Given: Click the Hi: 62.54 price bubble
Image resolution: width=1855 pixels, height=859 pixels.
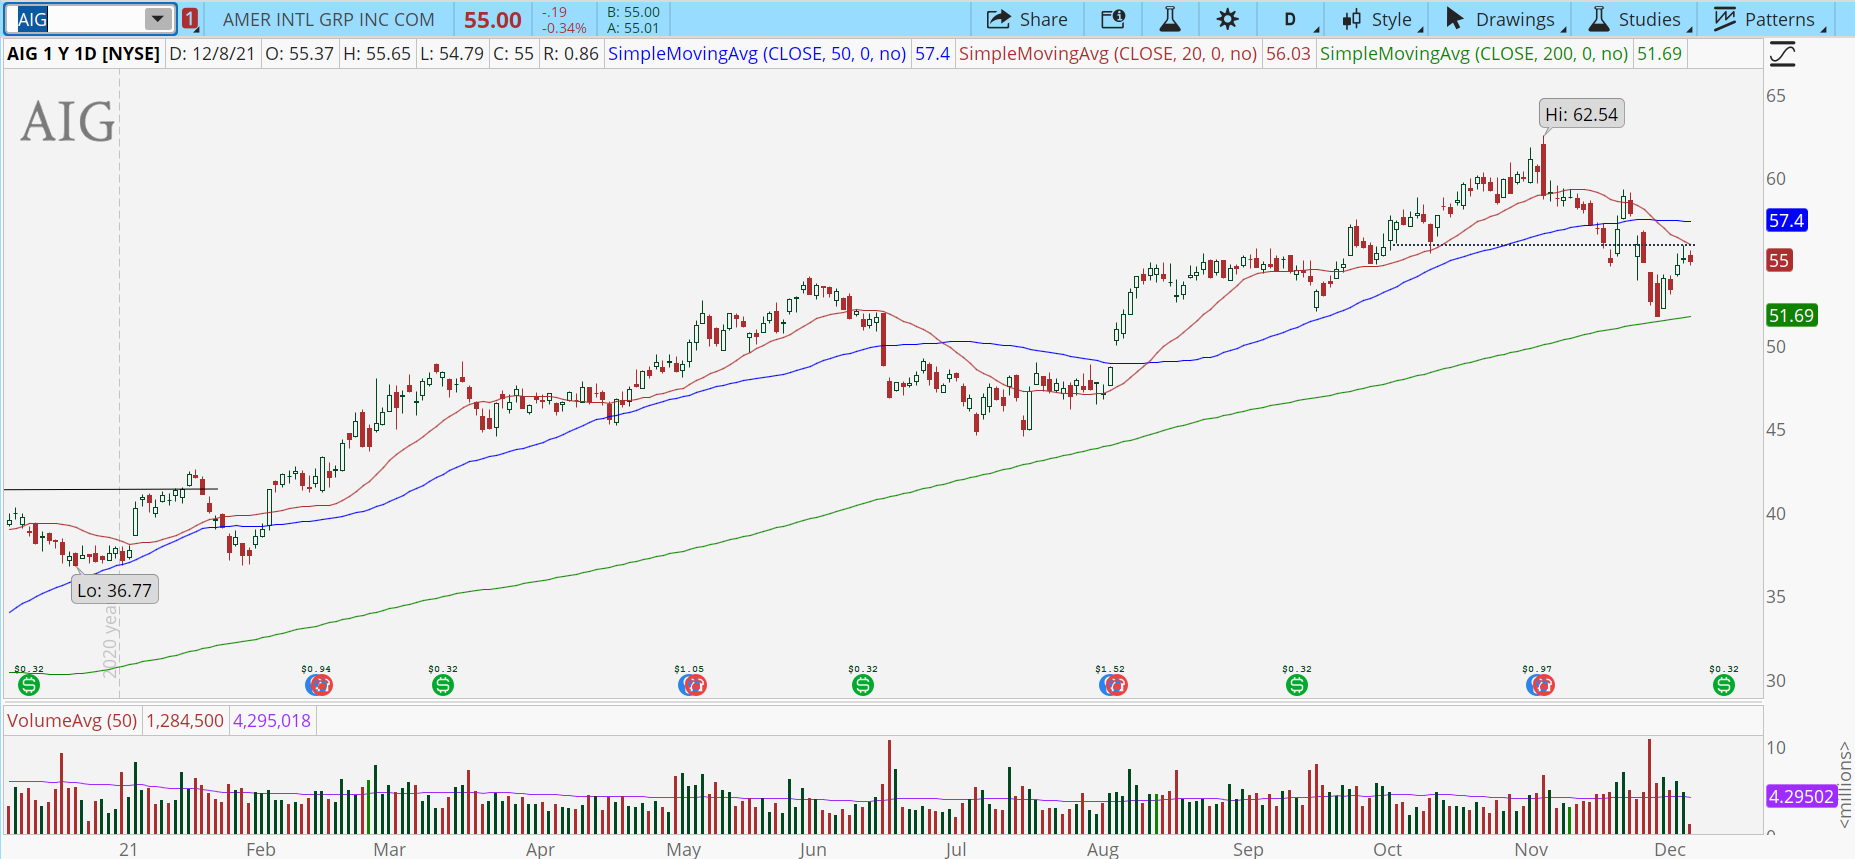Looking at the screenshot, I should tap(1581, 114).
